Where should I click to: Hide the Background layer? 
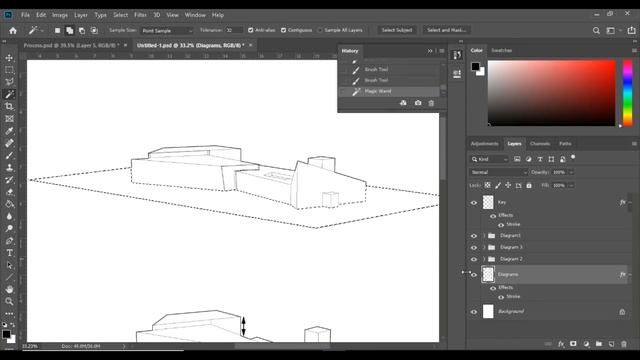(x=474, y=312)
